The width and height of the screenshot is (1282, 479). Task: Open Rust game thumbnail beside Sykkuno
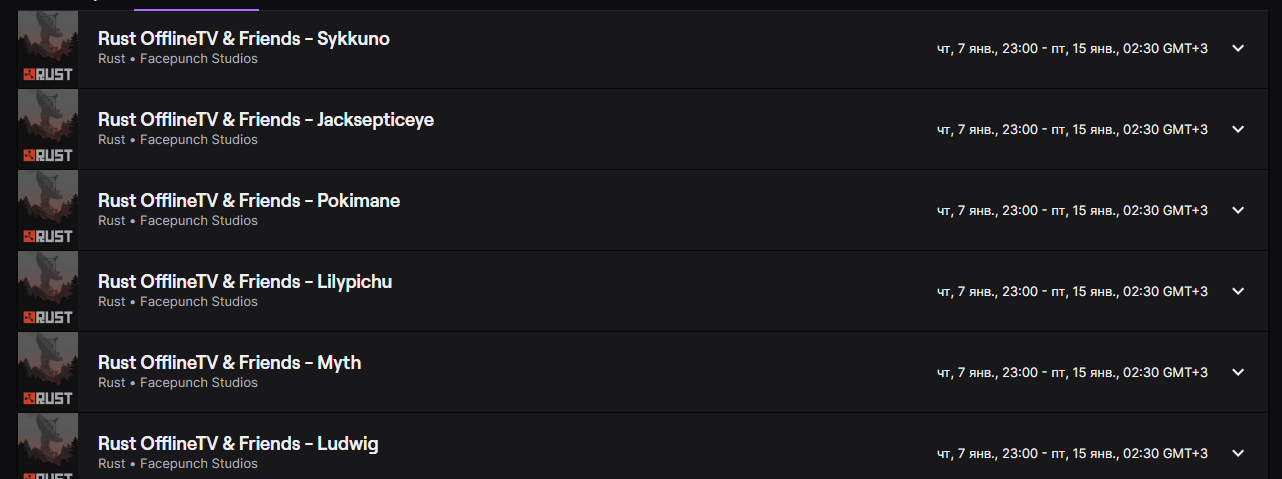click(x=48, y=46)
